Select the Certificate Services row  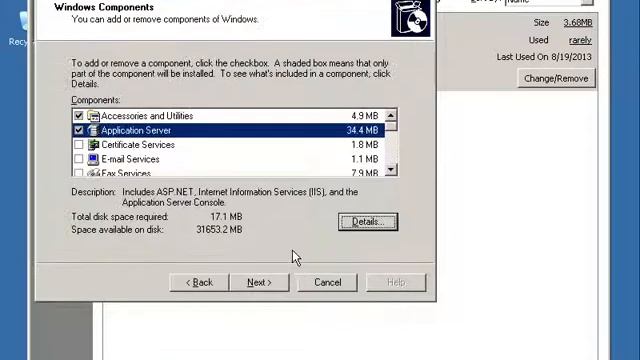coord(228,144)
